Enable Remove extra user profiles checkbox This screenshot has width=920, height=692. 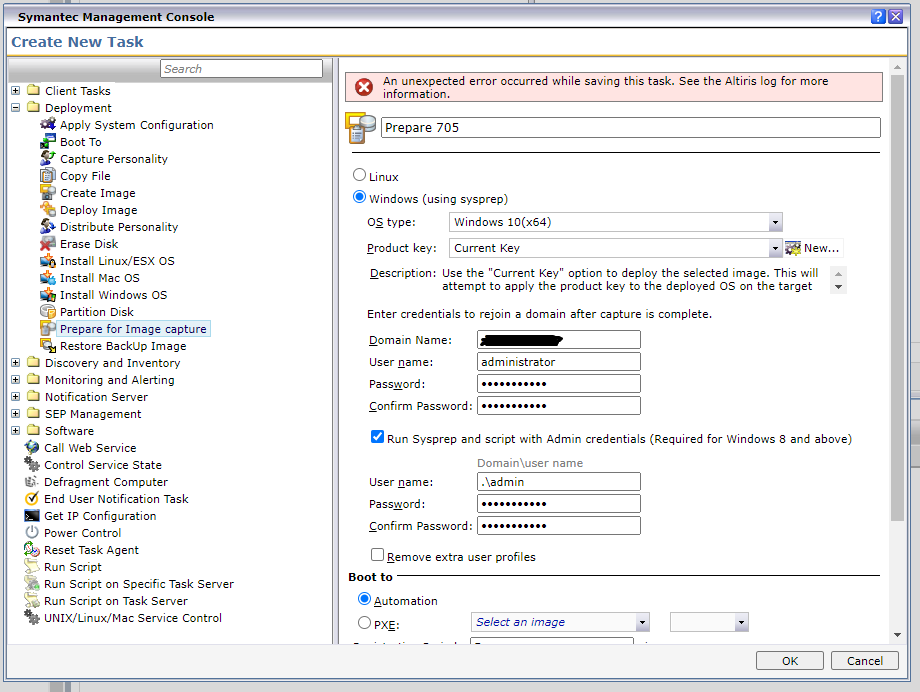pyautogui.click(x=377, y=555)
